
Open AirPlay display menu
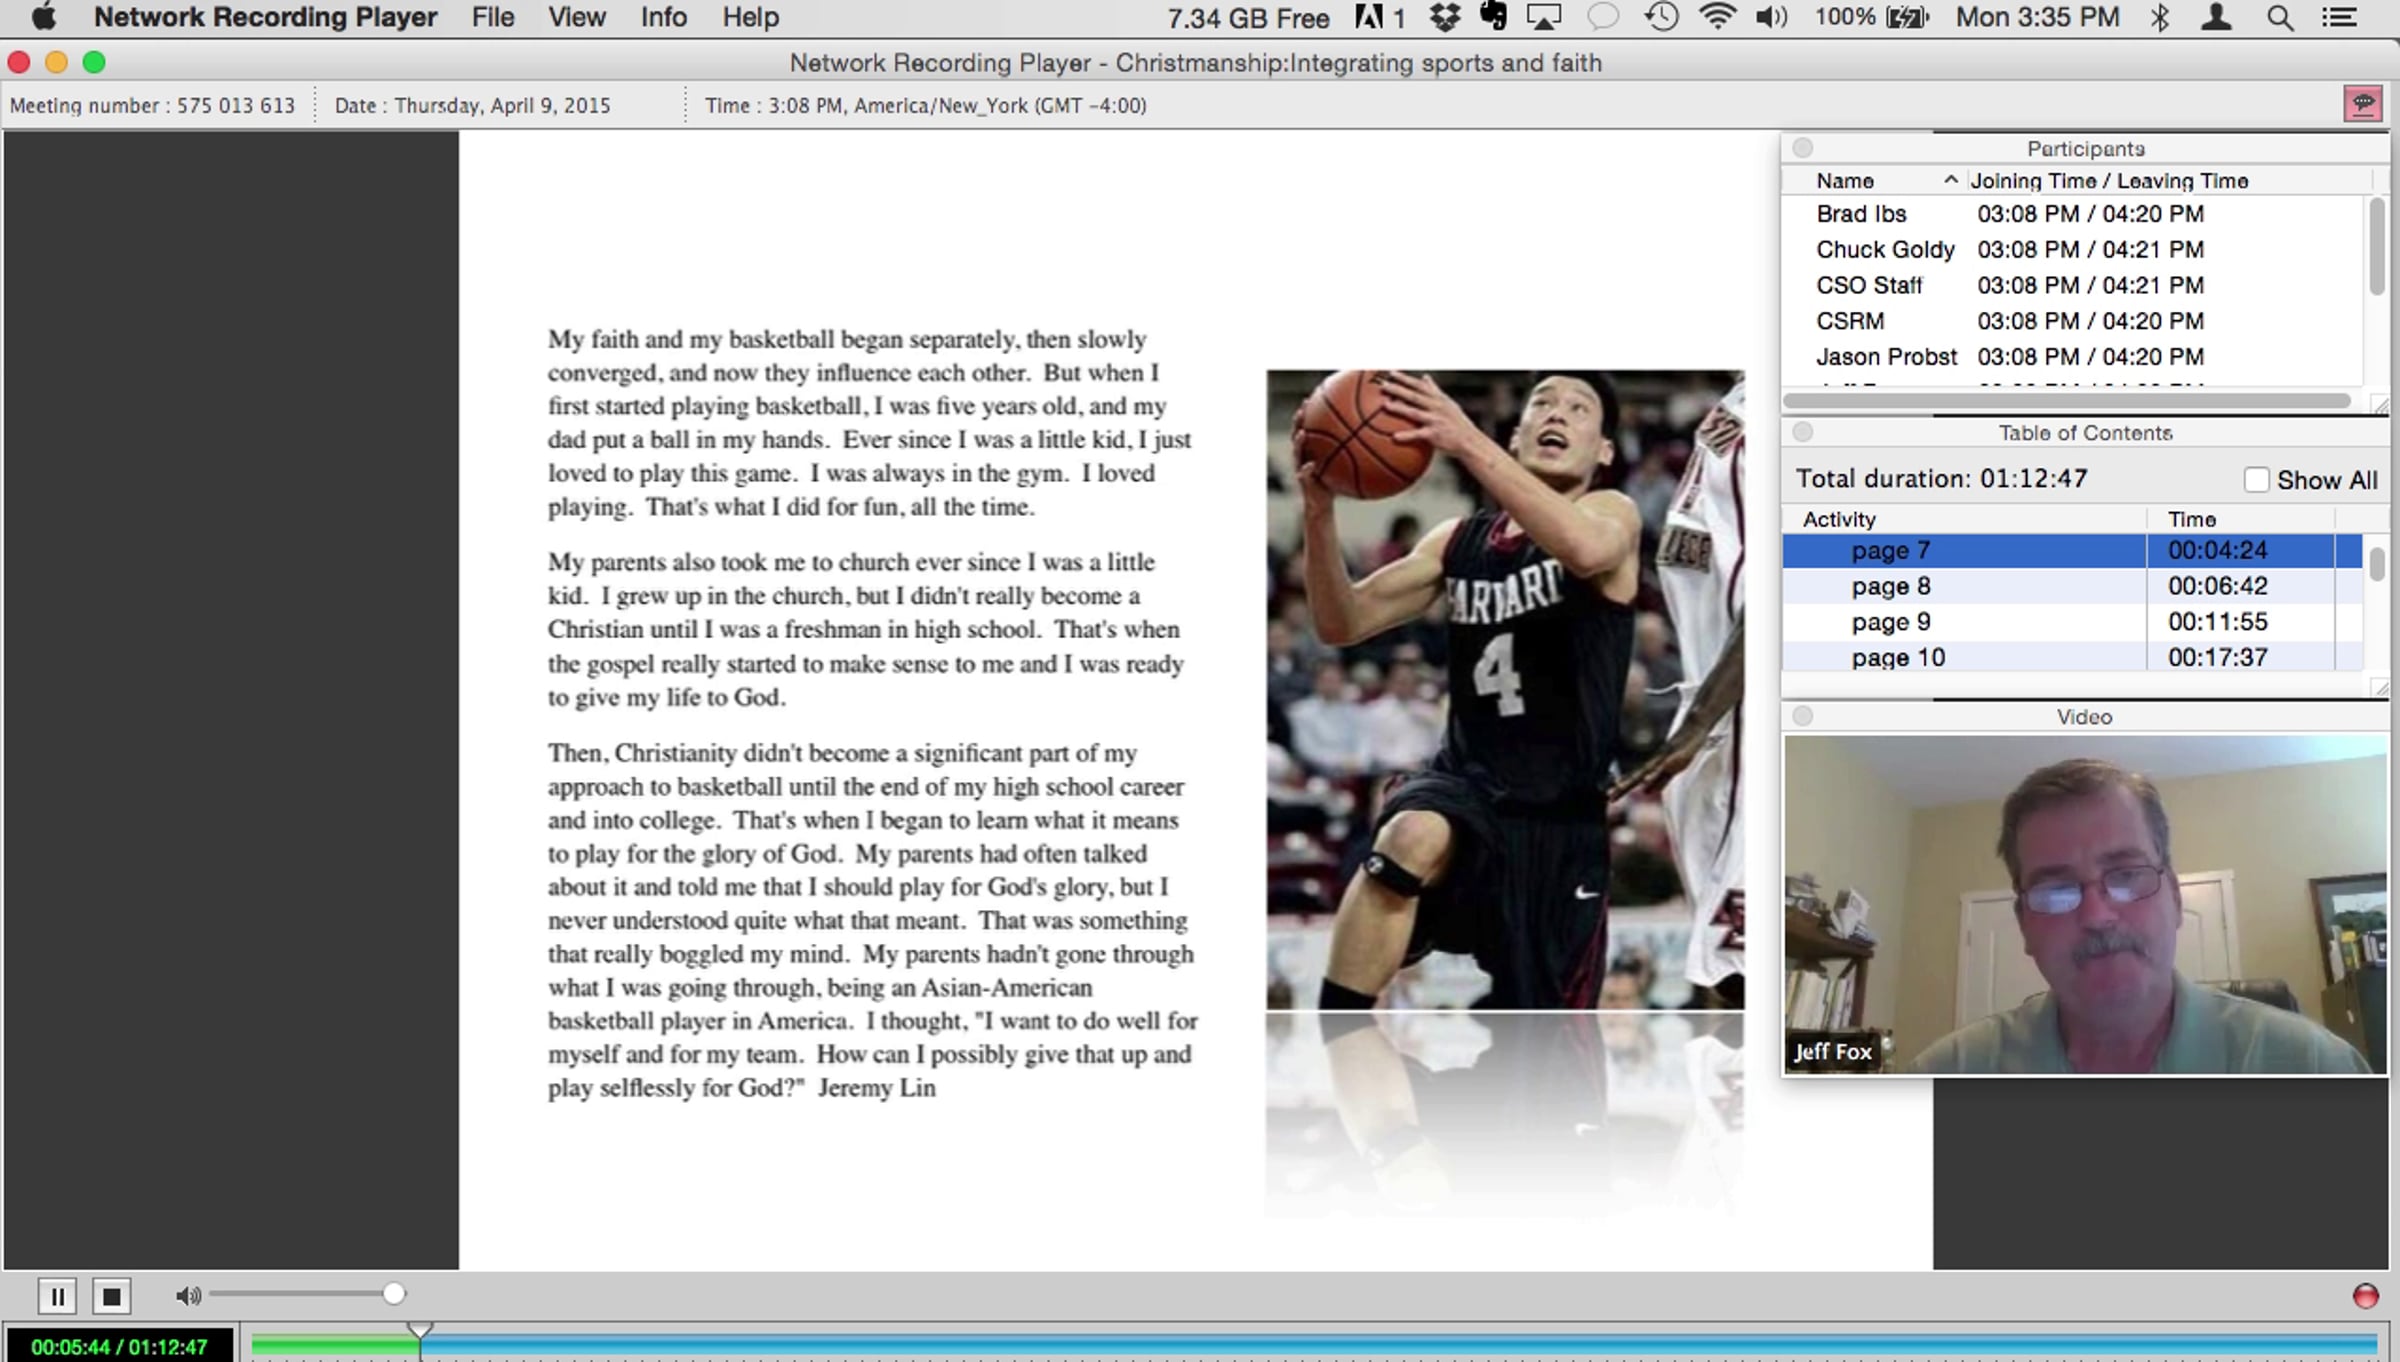point(1544,17)
